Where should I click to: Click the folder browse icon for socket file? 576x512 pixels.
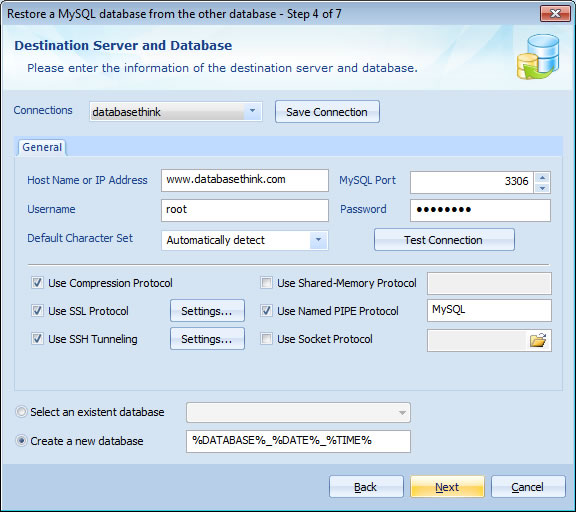(538, 340)
